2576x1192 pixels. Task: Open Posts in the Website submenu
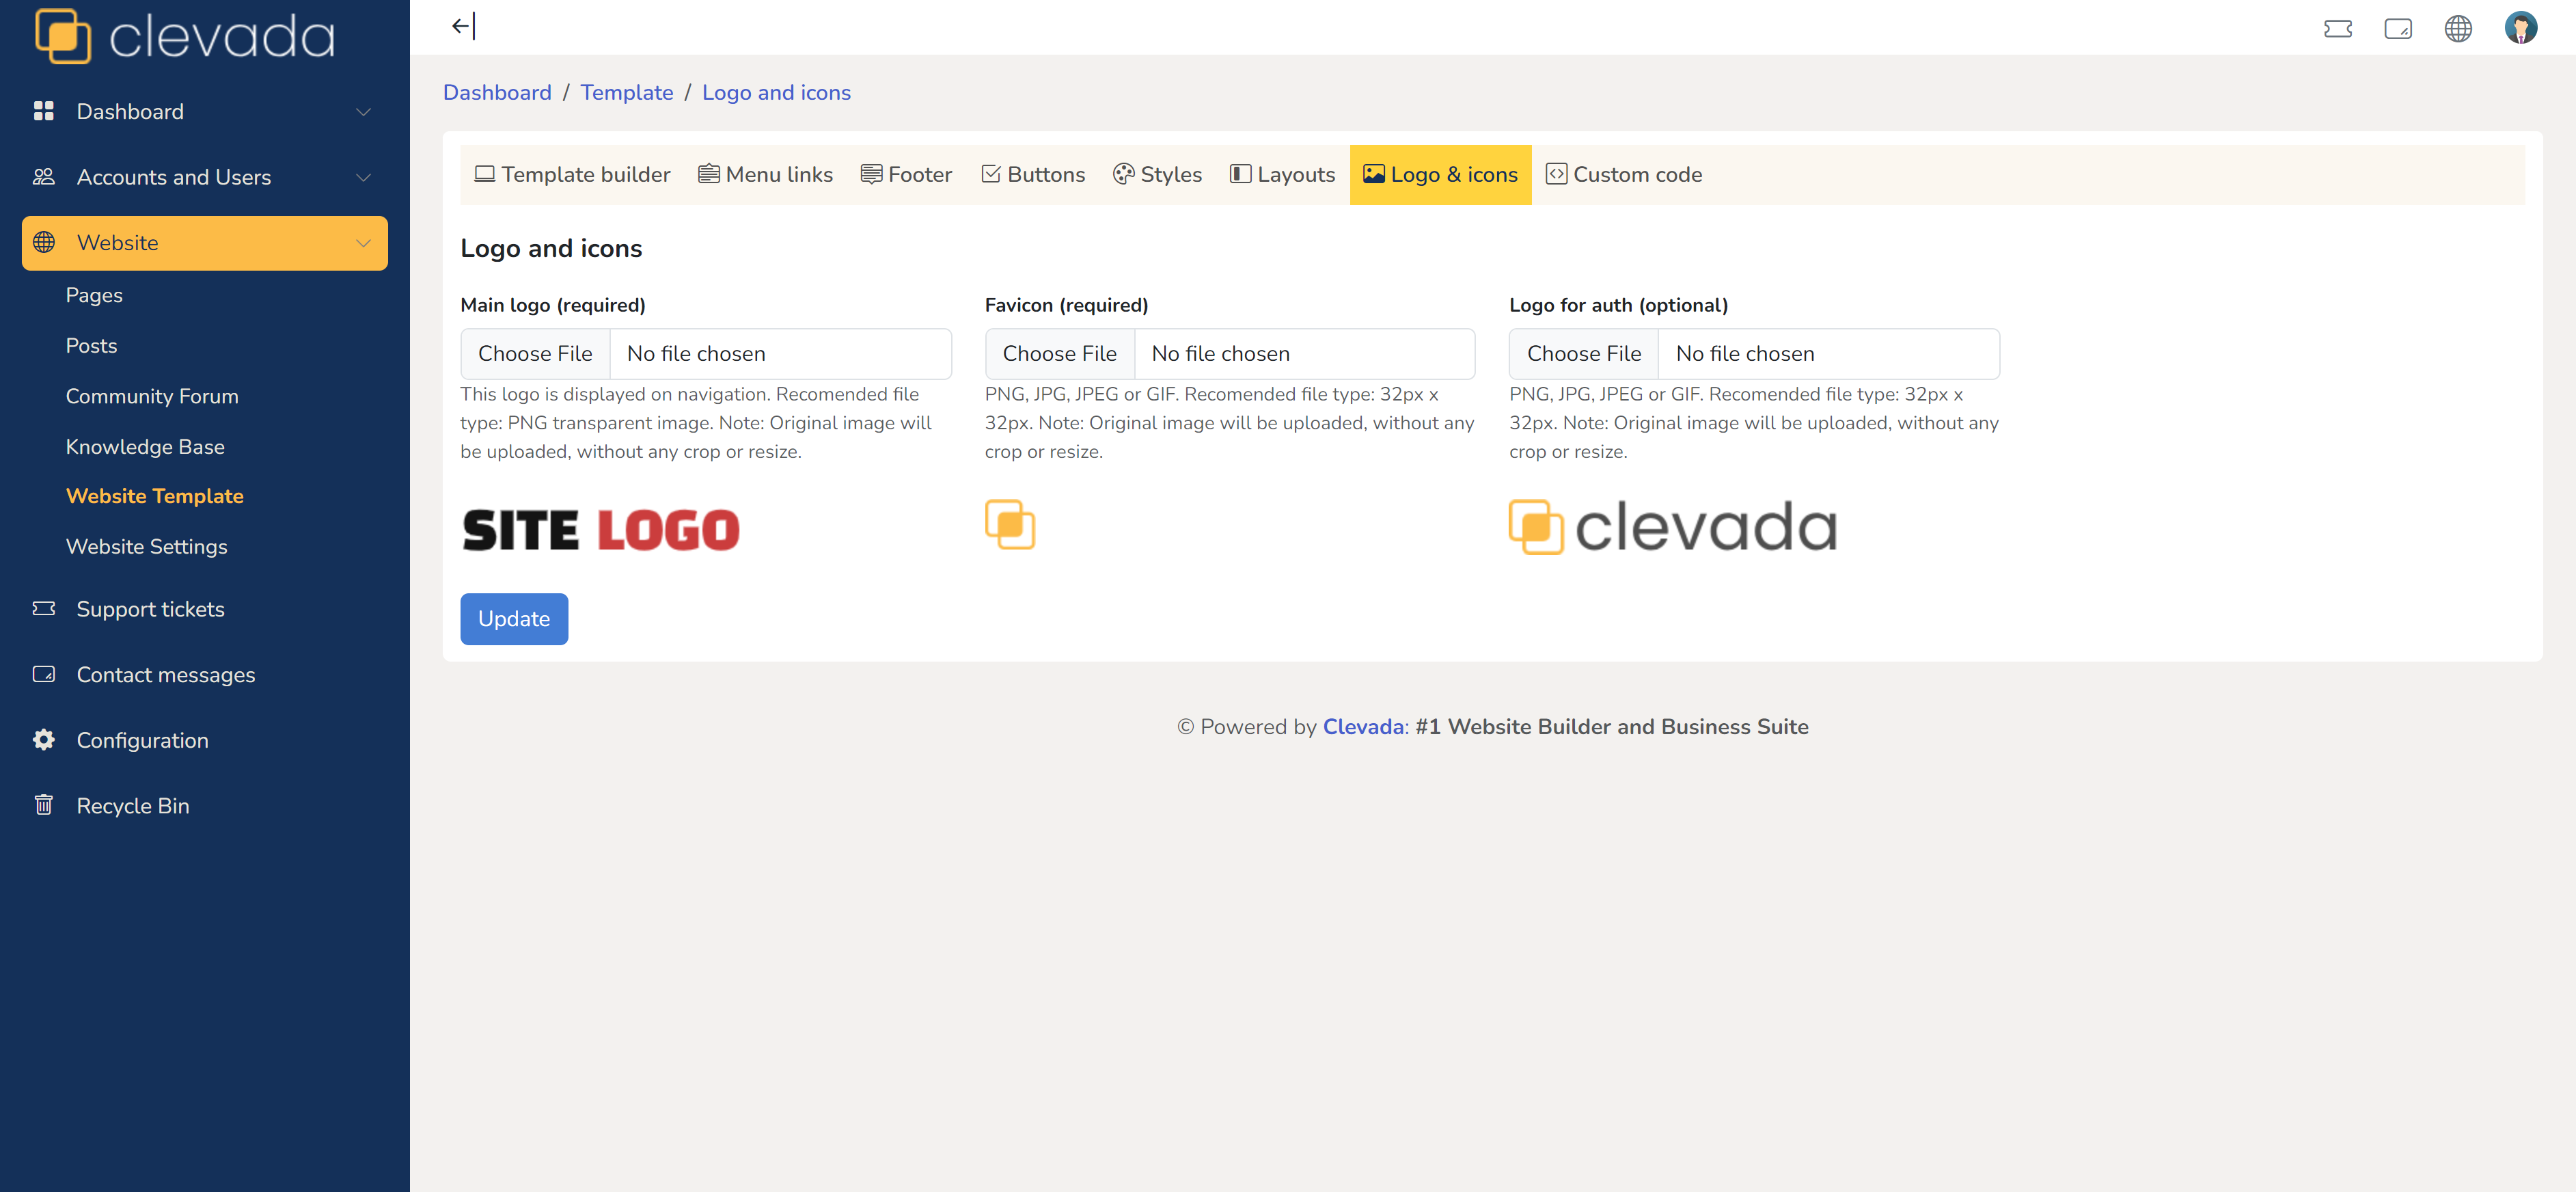91,346
